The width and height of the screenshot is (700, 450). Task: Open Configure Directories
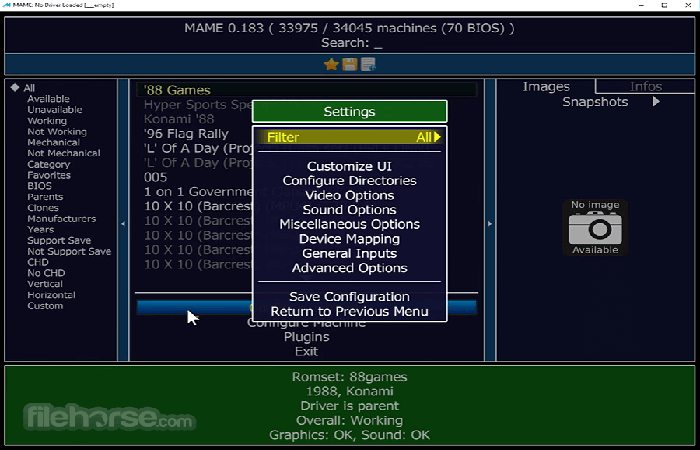point(350,181)
